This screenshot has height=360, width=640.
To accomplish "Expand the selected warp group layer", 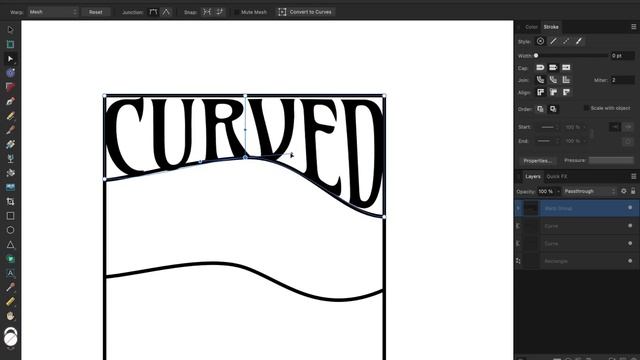I will (518, 208).
